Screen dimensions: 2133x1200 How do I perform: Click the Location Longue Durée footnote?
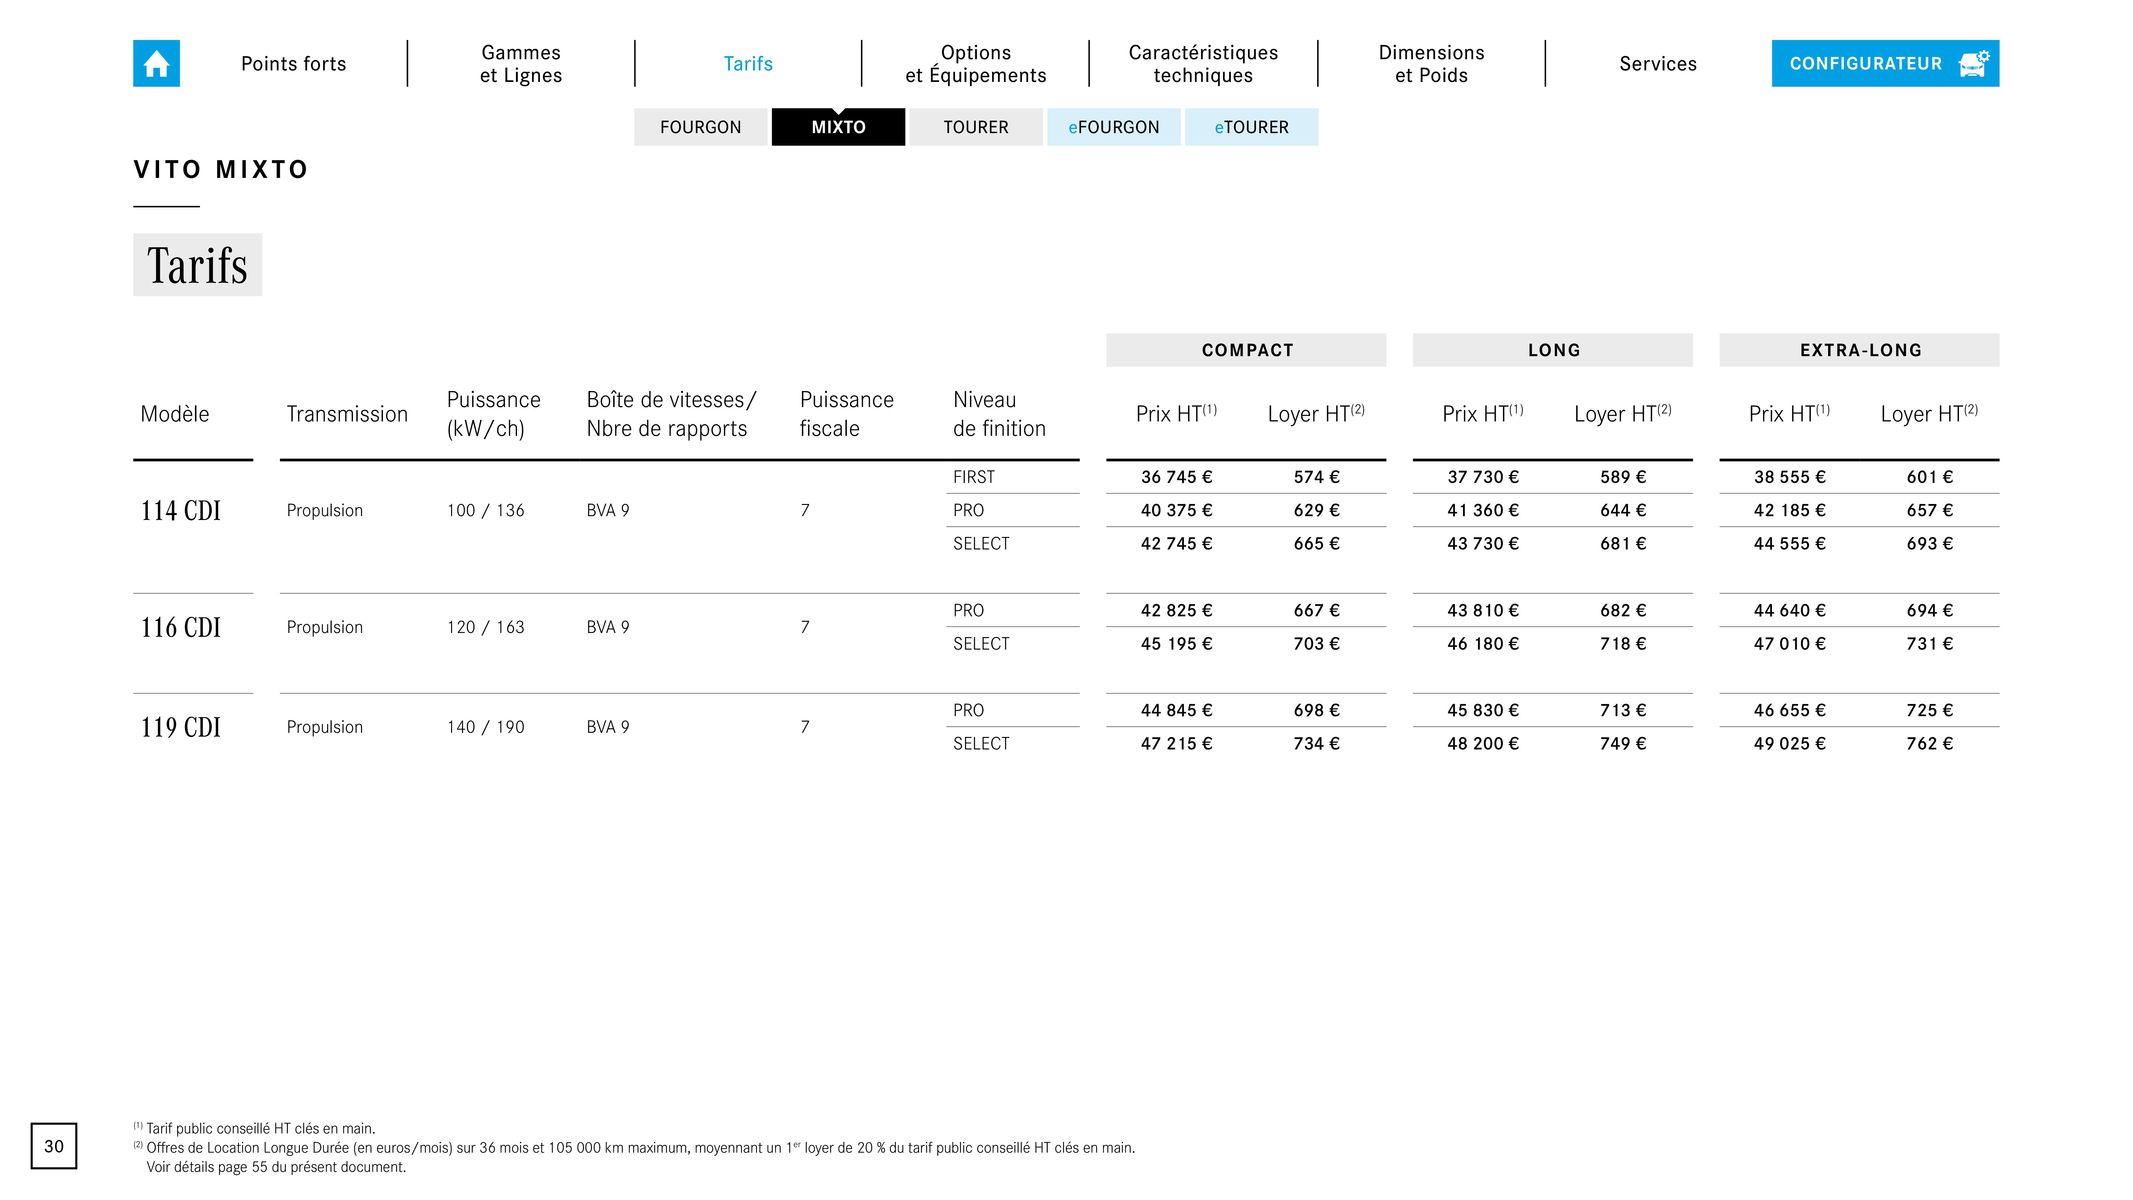tap(634, 1148)
